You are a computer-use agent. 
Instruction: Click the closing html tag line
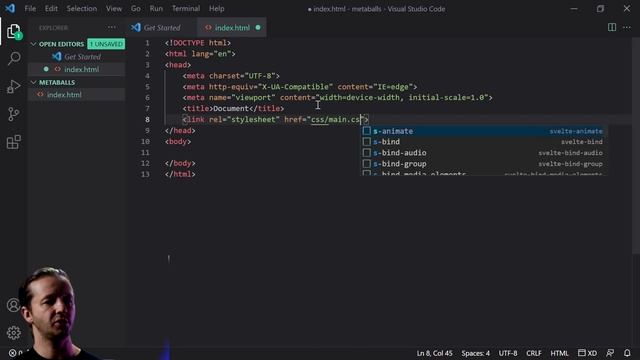point(180,174)
